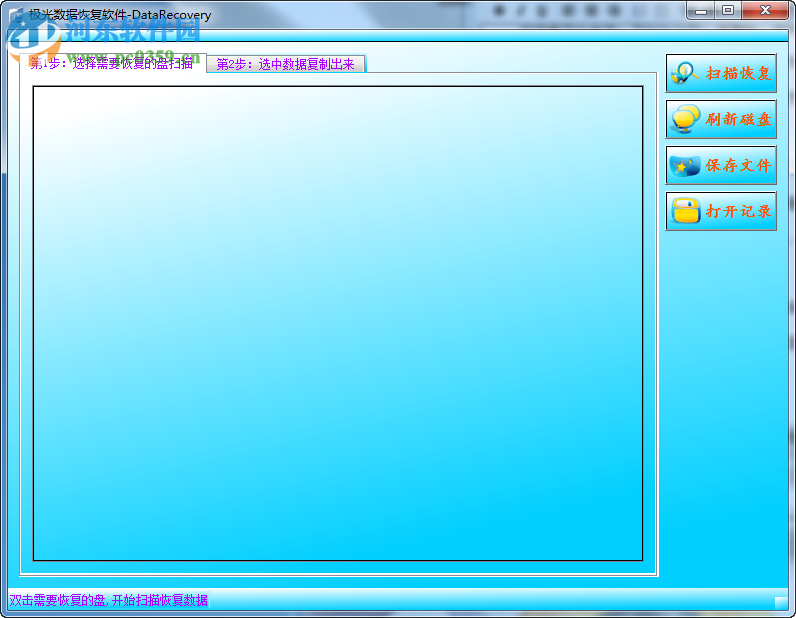796x618 pixels.
Task: Click the yellow folder icon on 打开记录
Action: click(685, 211)
